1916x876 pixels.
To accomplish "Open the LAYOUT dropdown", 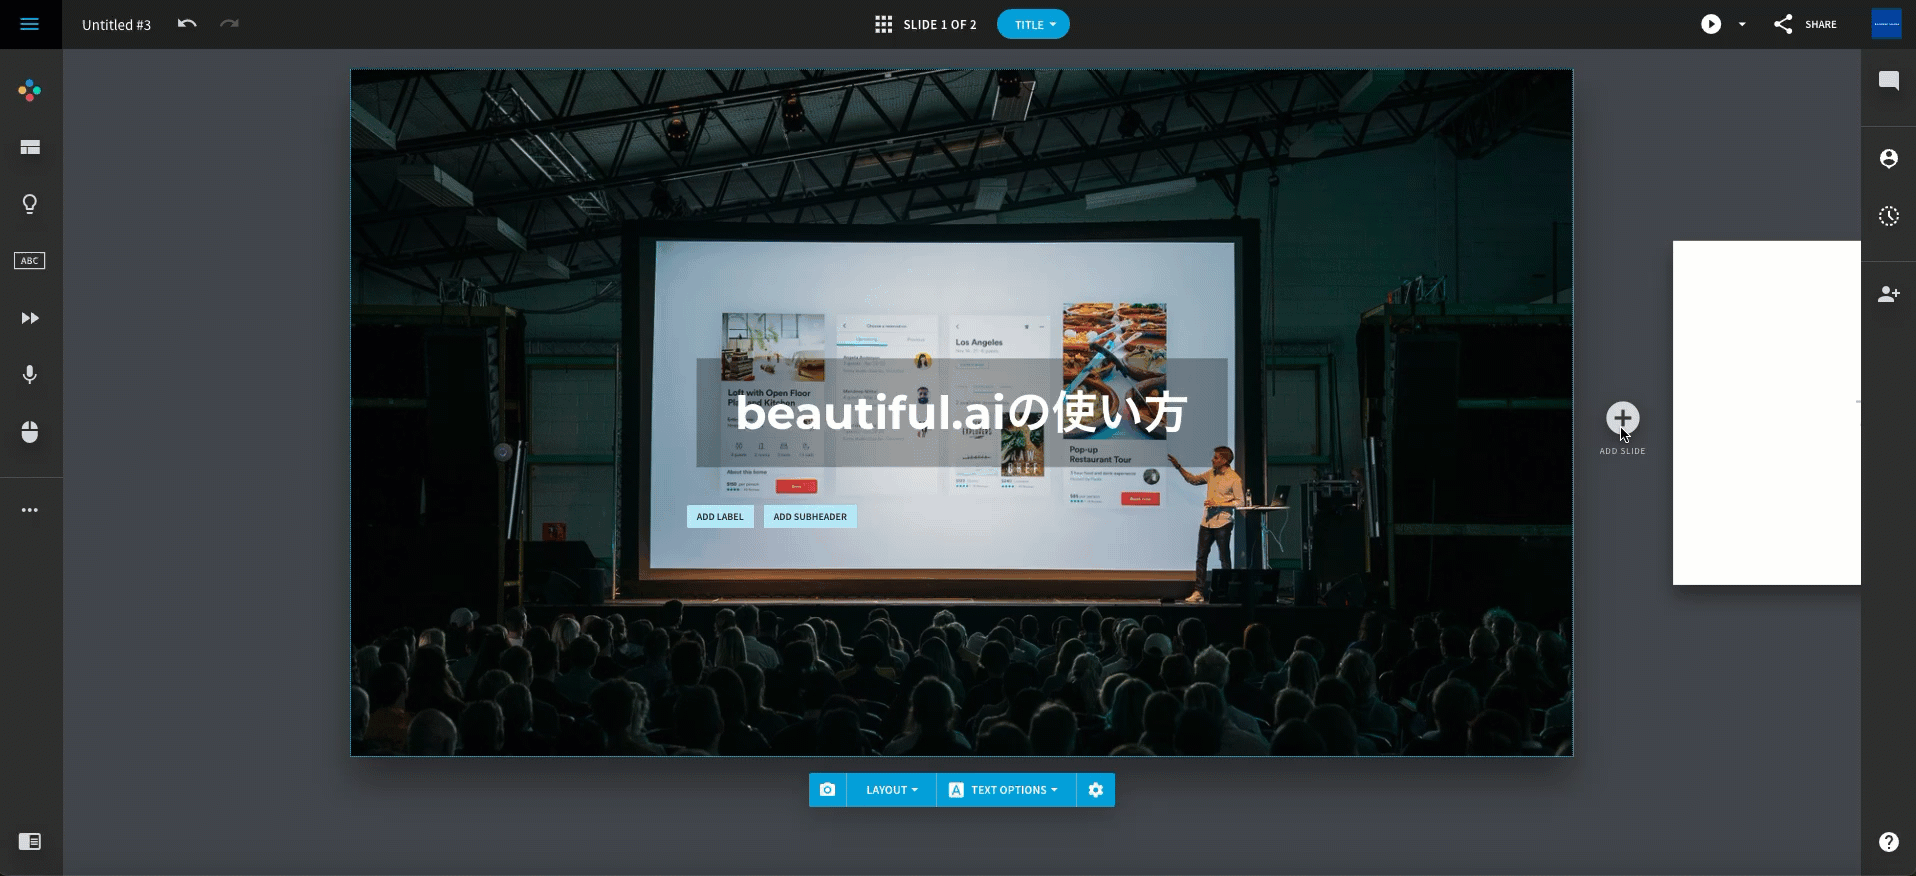I will coord(891,790).
